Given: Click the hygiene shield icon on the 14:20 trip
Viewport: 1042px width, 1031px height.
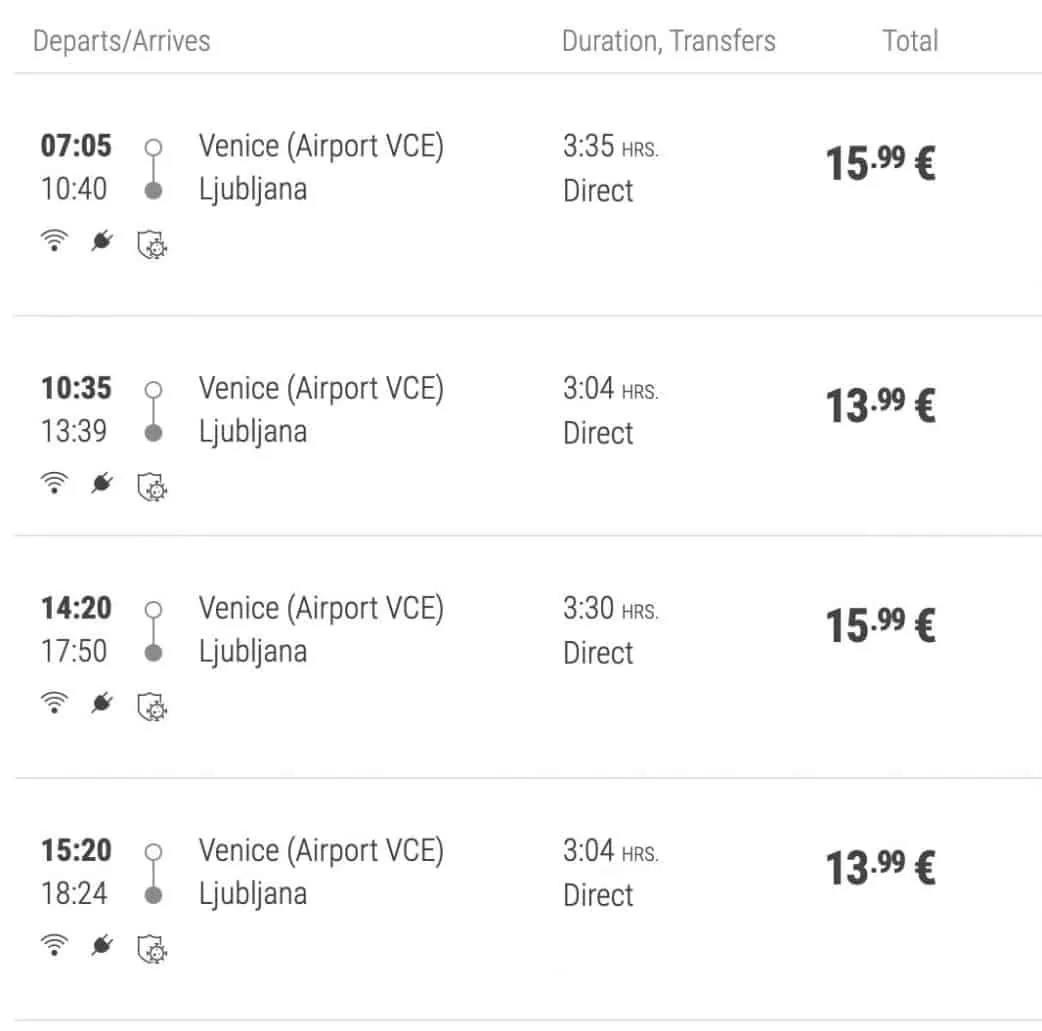Looking at the screenshot, I should click(151, 706).
